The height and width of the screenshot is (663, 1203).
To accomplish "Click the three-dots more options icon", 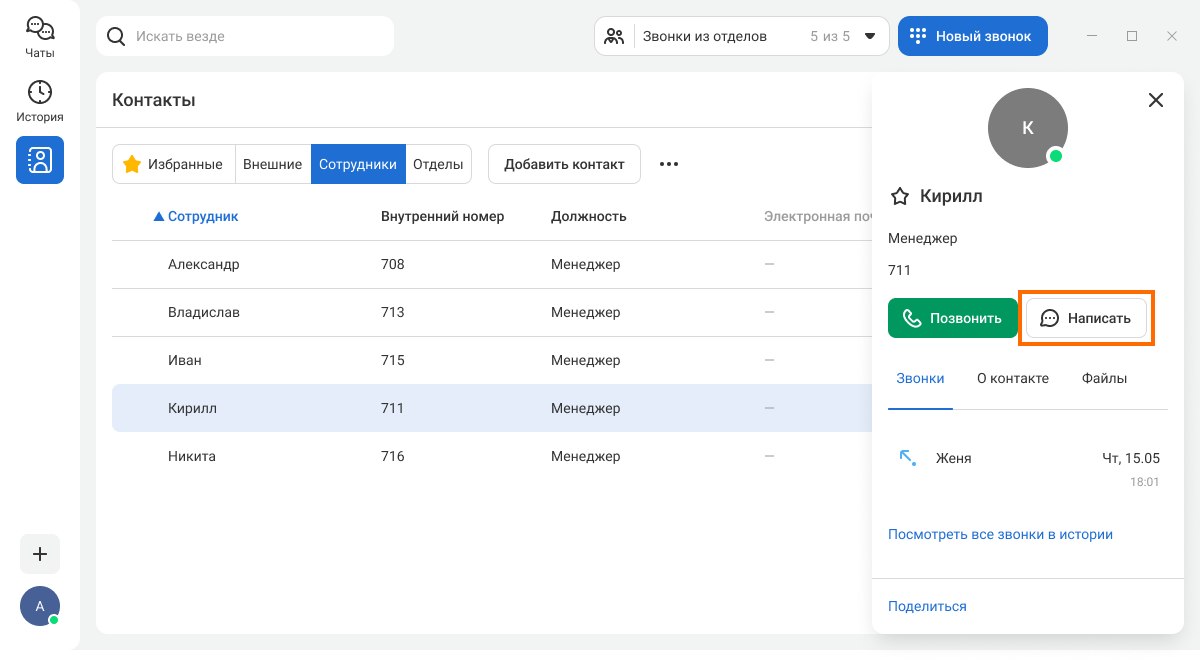I will [x=669, y=164].
